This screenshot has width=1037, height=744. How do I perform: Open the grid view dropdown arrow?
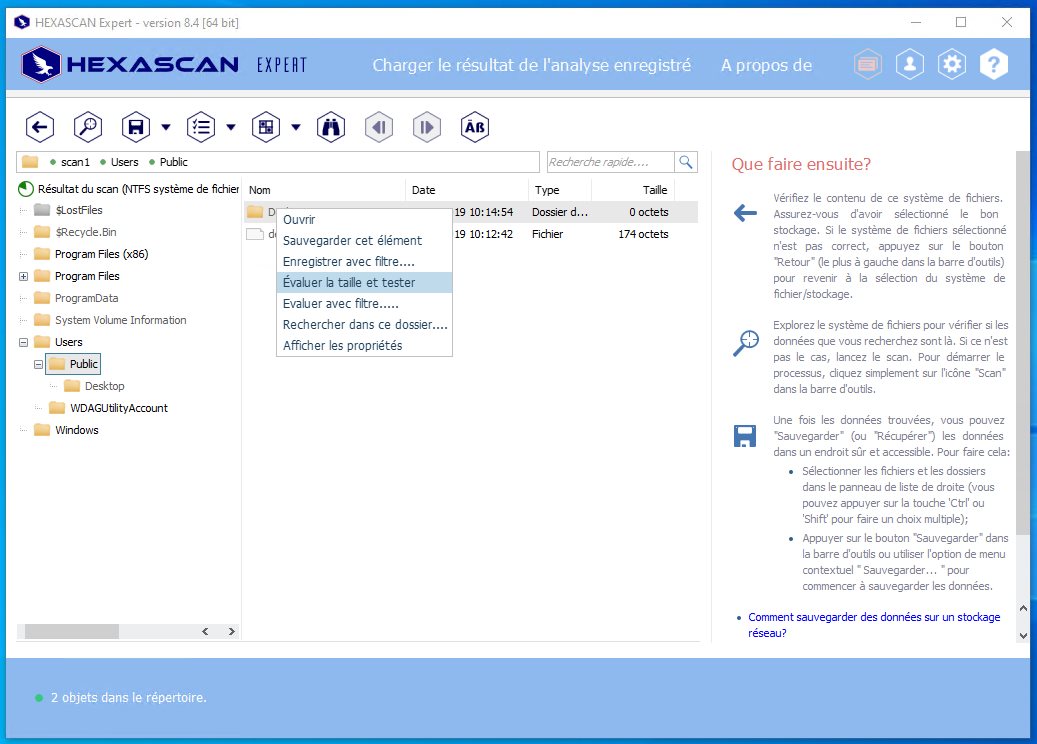(296, 127)
